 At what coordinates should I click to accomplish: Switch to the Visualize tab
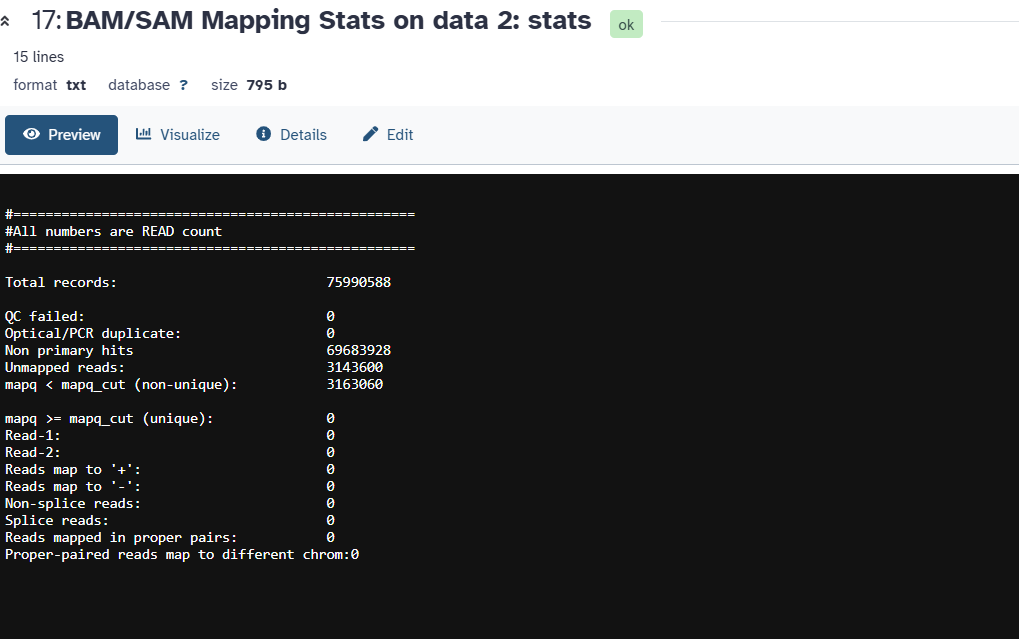coord(178,135)
